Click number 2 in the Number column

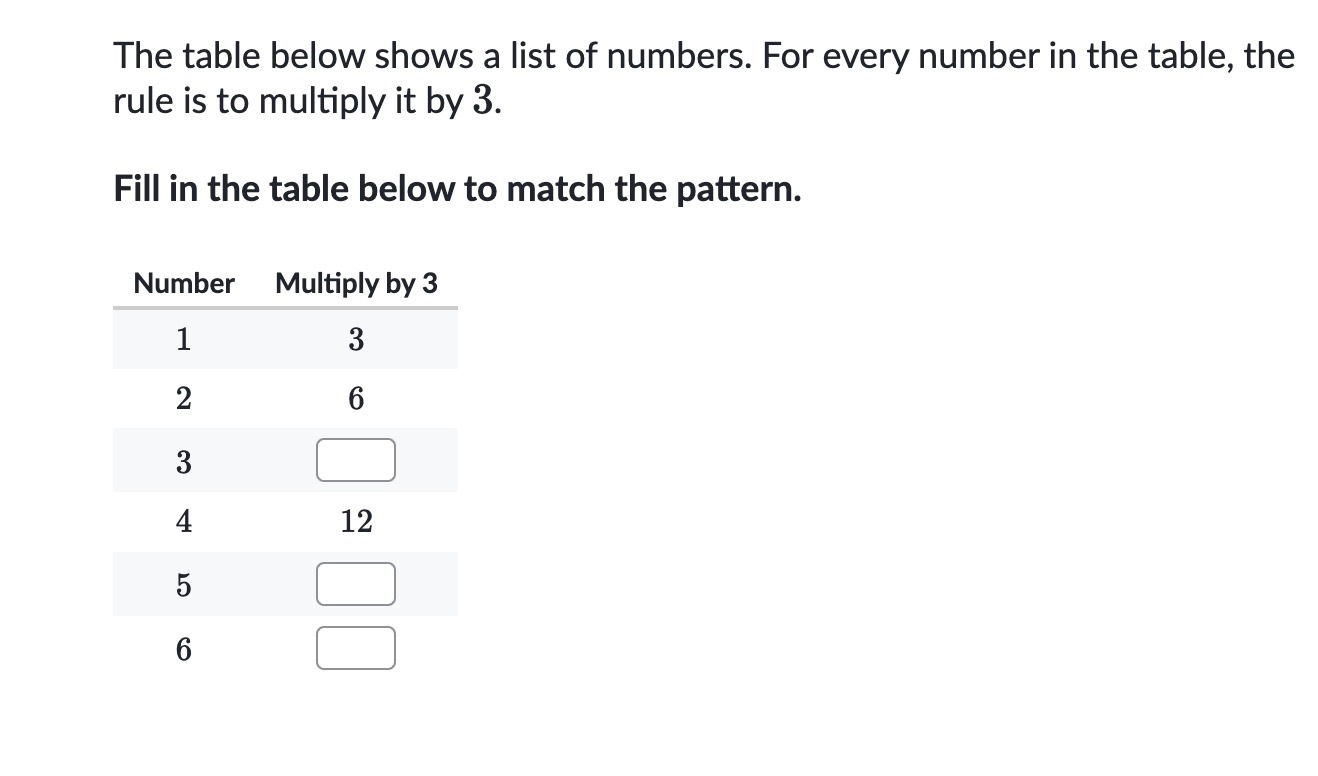(x=183, y=399)
